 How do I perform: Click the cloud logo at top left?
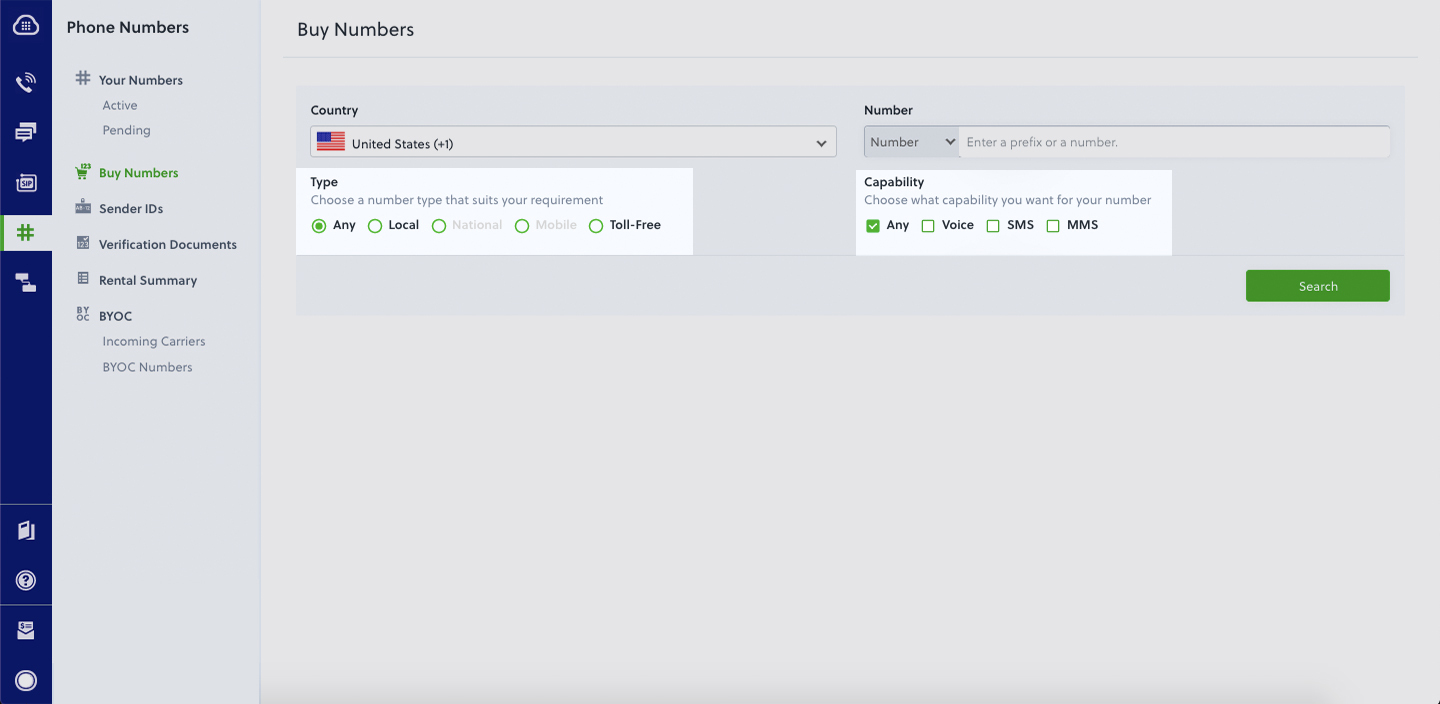coord(26,26)
